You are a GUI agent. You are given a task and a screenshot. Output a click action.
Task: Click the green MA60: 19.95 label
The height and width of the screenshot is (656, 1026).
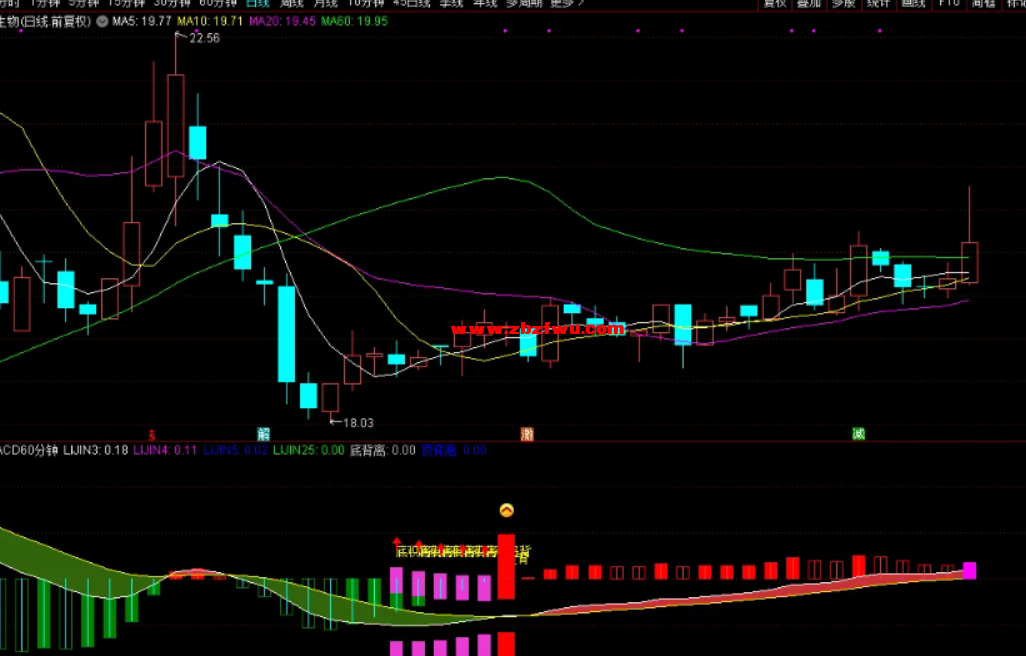(355, 22)
